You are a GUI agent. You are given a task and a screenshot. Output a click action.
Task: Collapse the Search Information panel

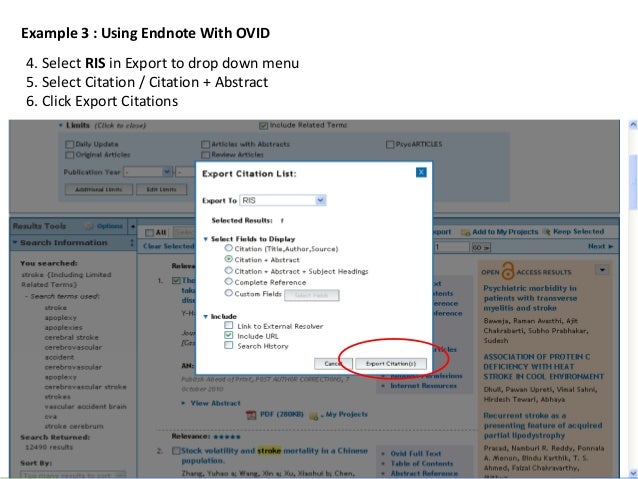click(15, 243)
